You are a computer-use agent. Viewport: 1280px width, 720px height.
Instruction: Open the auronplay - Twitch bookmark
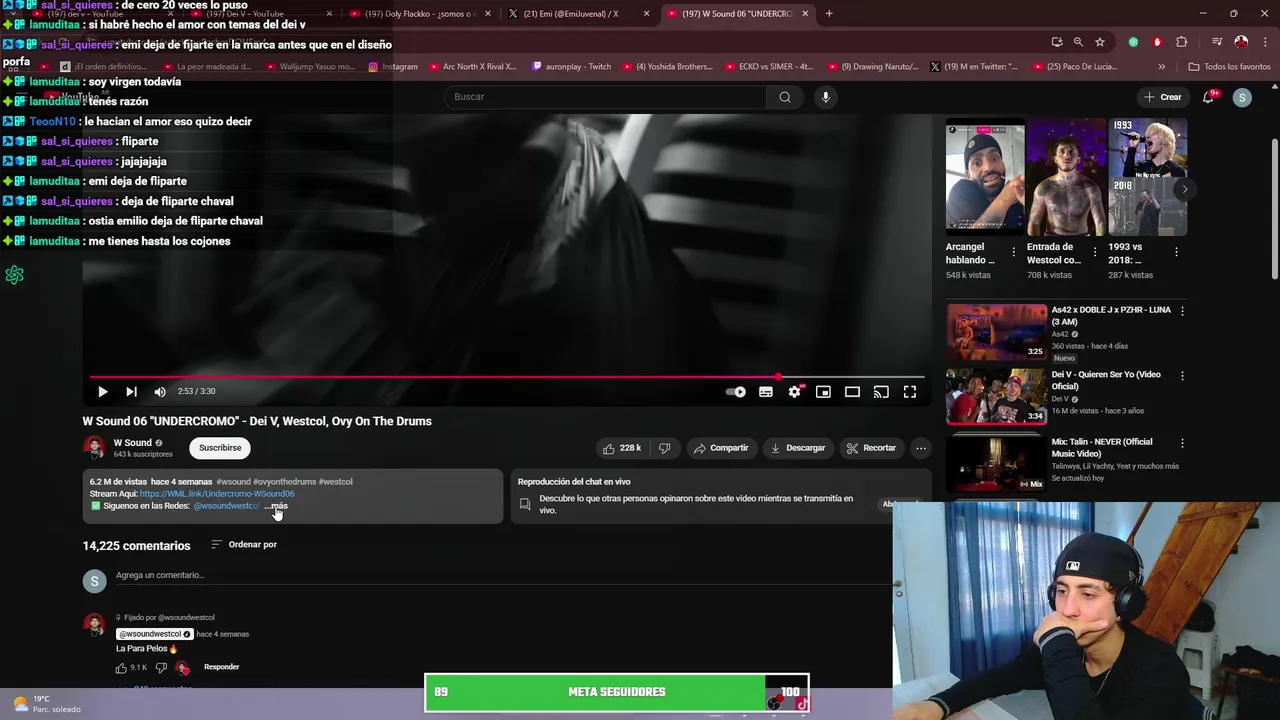tap(572, 67)
